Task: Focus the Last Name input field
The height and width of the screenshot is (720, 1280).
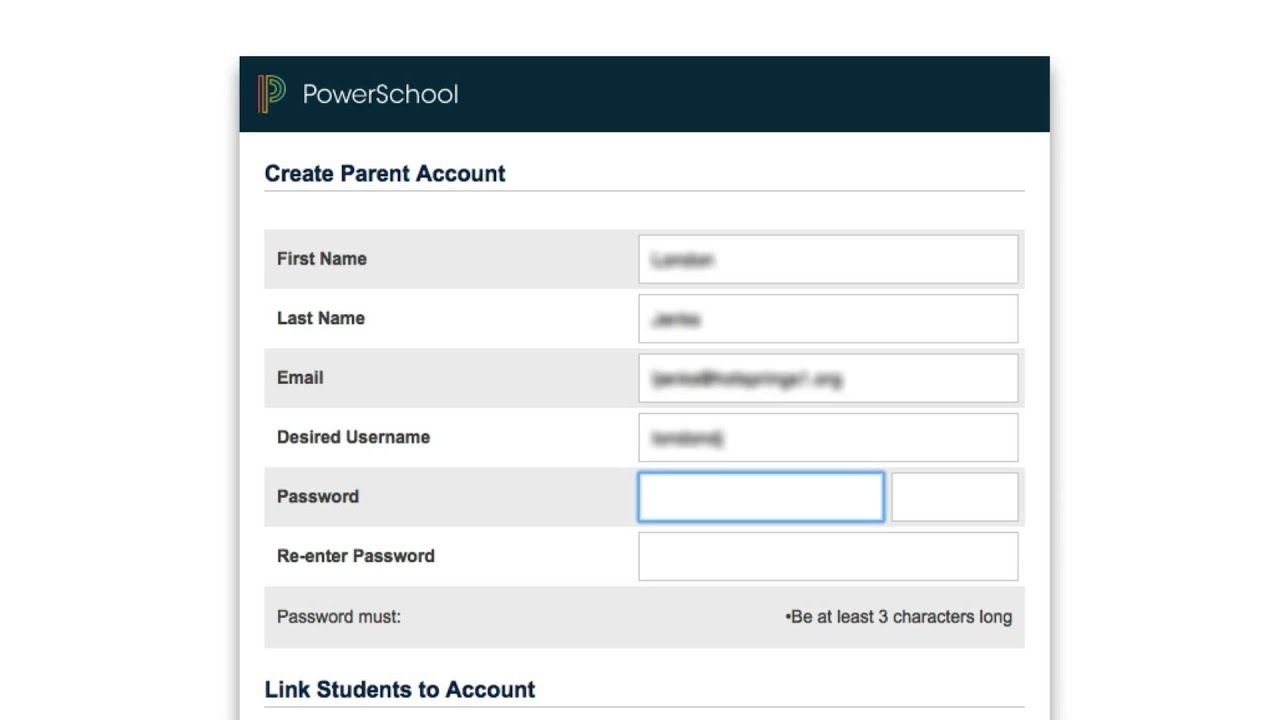Action: pos(828,319)
